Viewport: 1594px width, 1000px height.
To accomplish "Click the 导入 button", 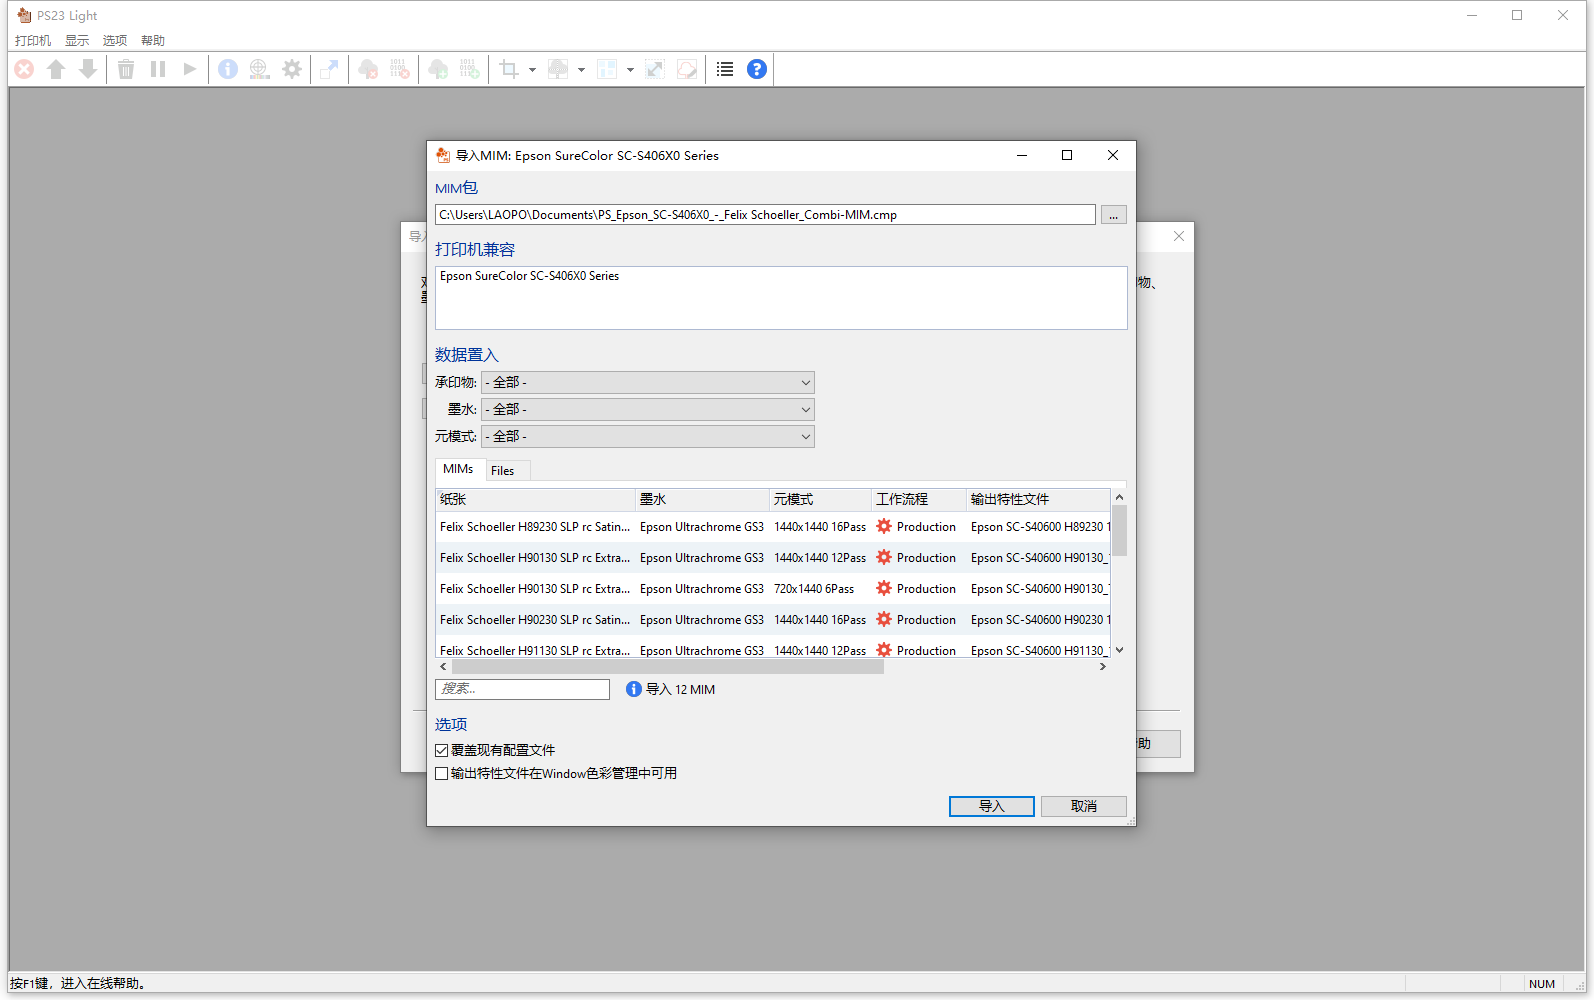I will click(x=991, y=807).
